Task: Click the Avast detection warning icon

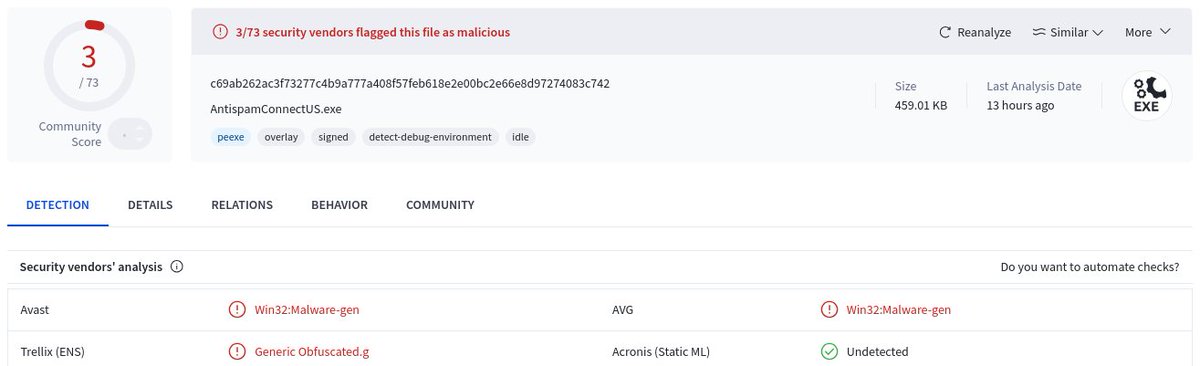Action: (x=237, y=309)
